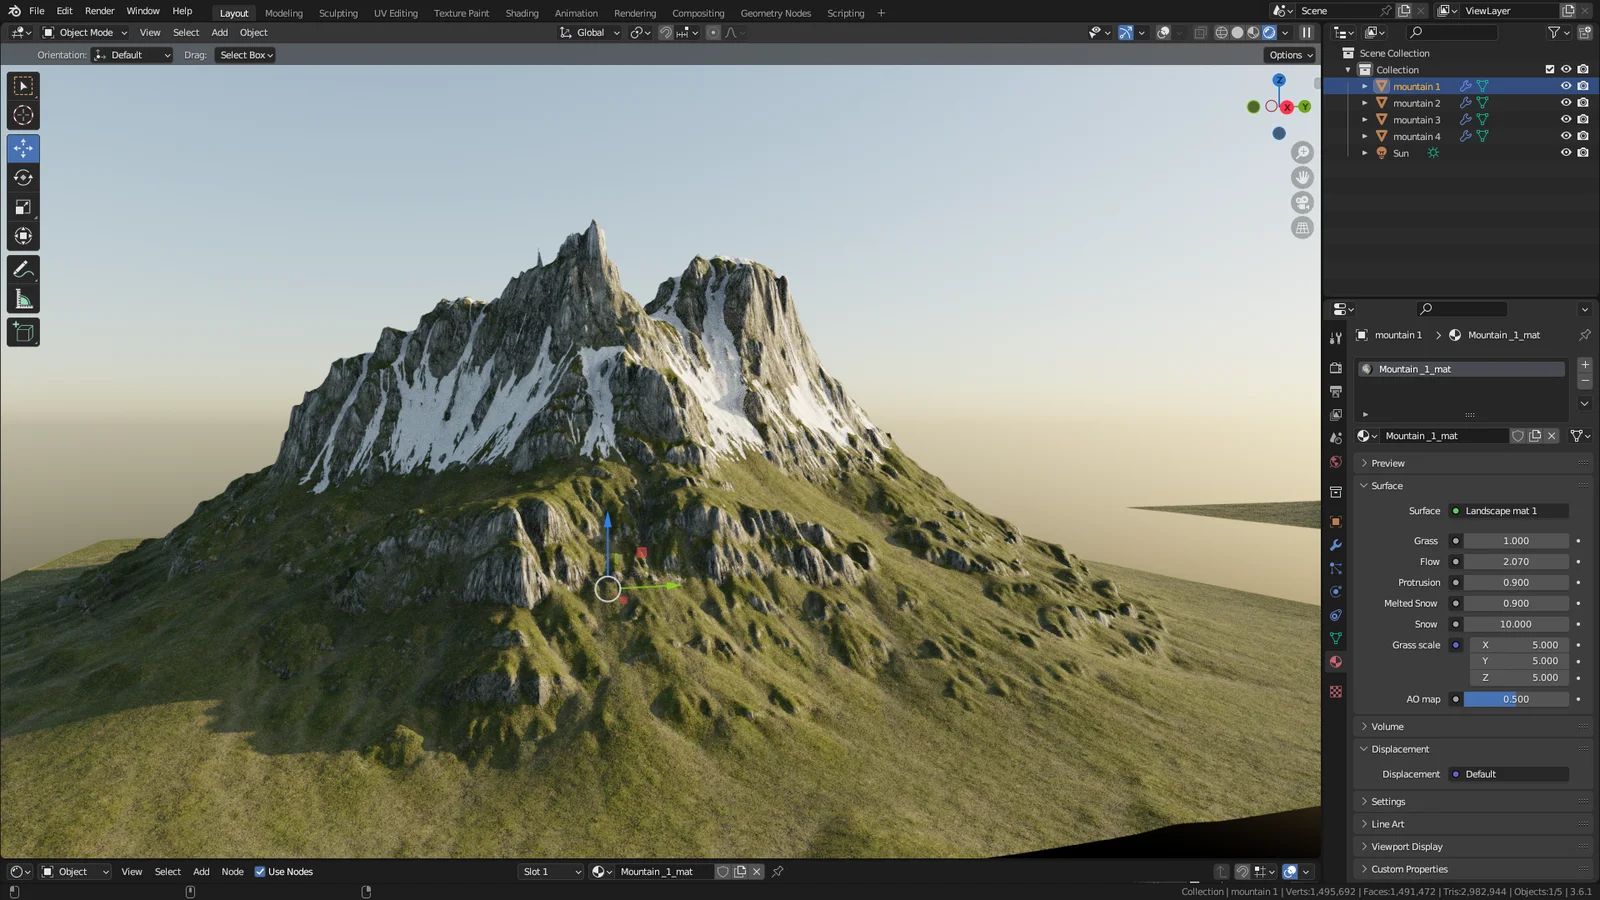
Task: Open the Texture properties tab
Action: pos(1336,691)
